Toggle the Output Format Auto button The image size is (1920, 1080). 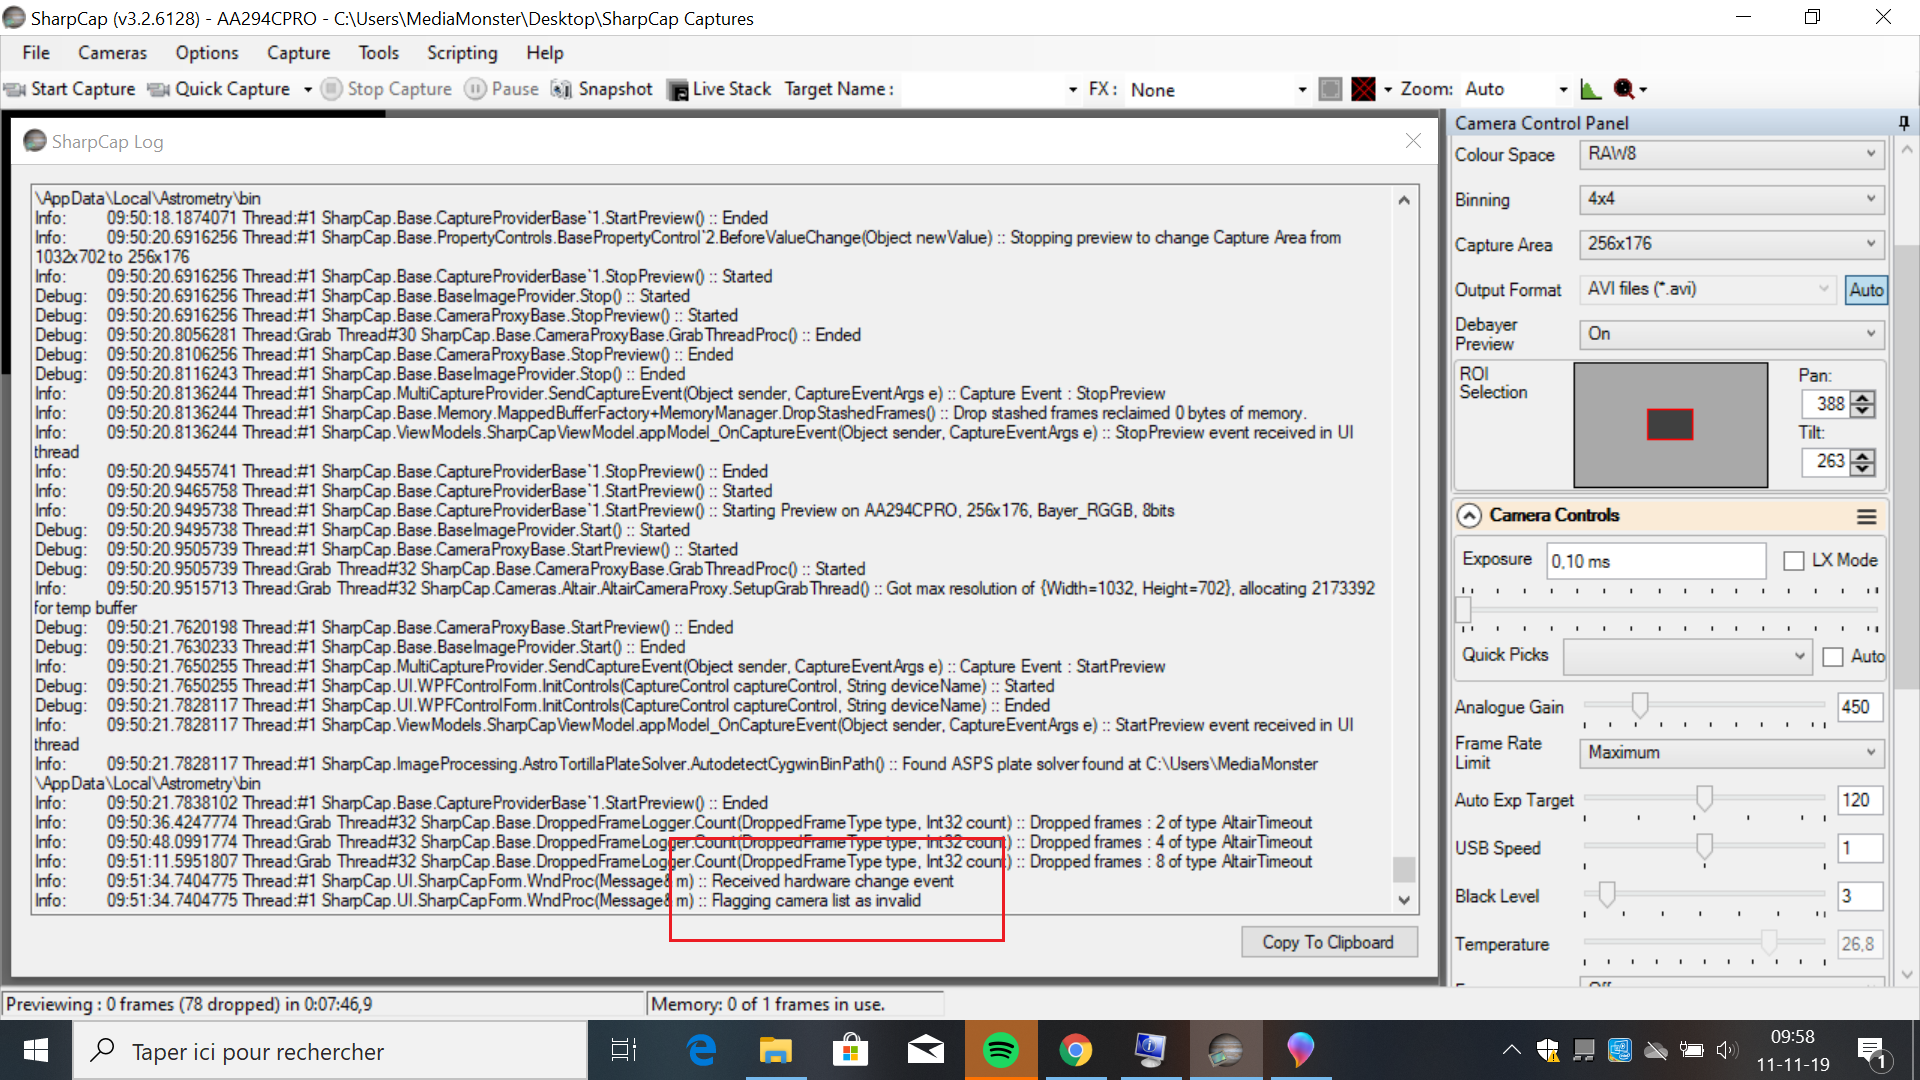coord(1866,290)
